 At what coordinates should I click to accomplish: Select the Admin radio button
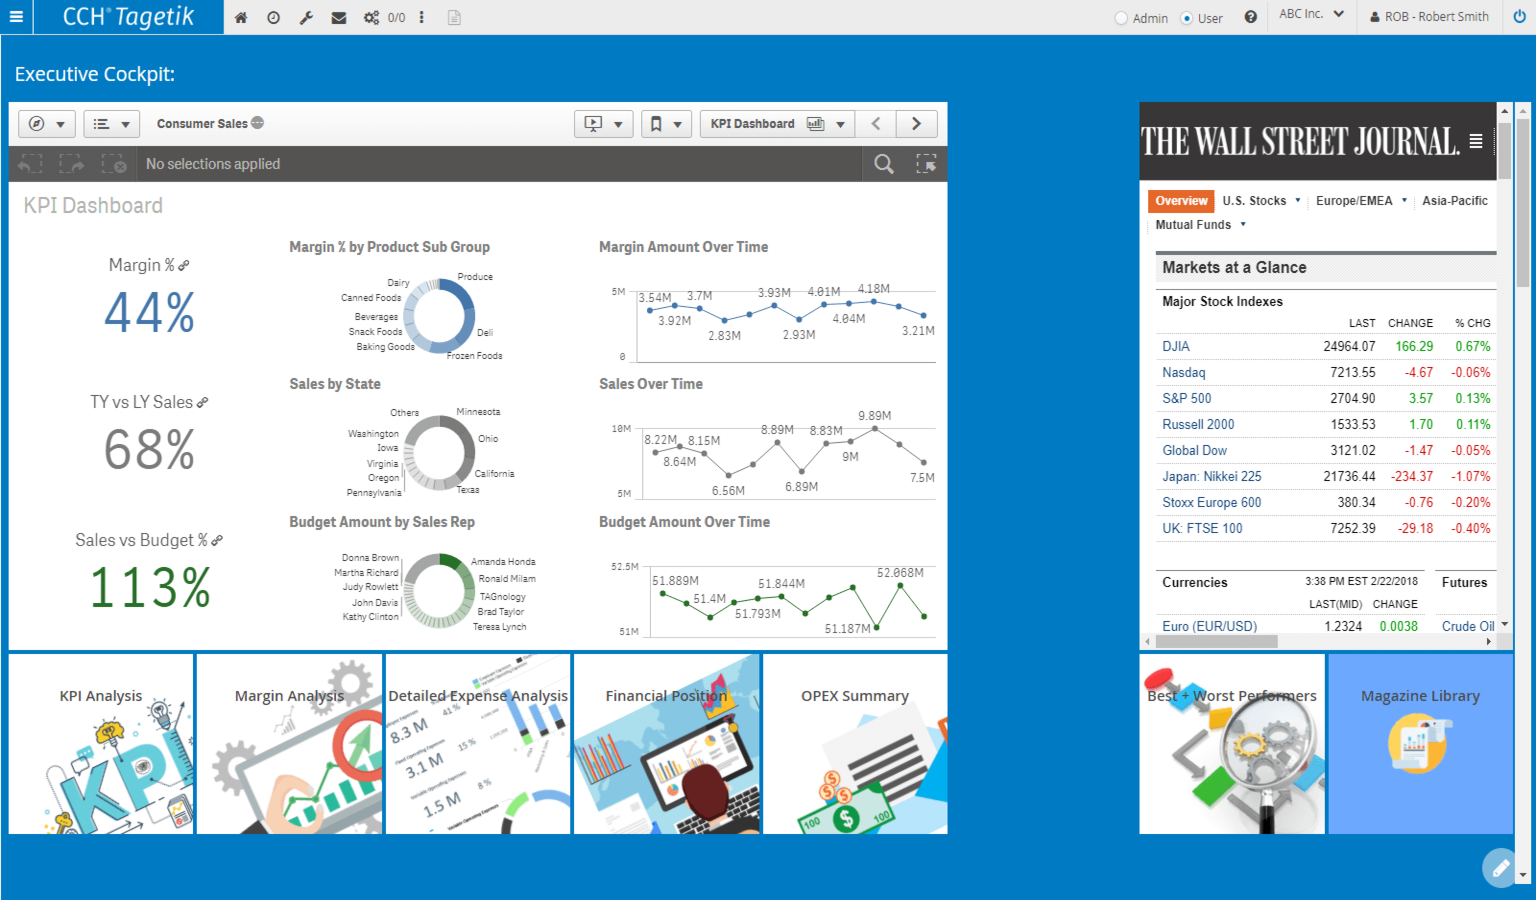(1121, 18)
